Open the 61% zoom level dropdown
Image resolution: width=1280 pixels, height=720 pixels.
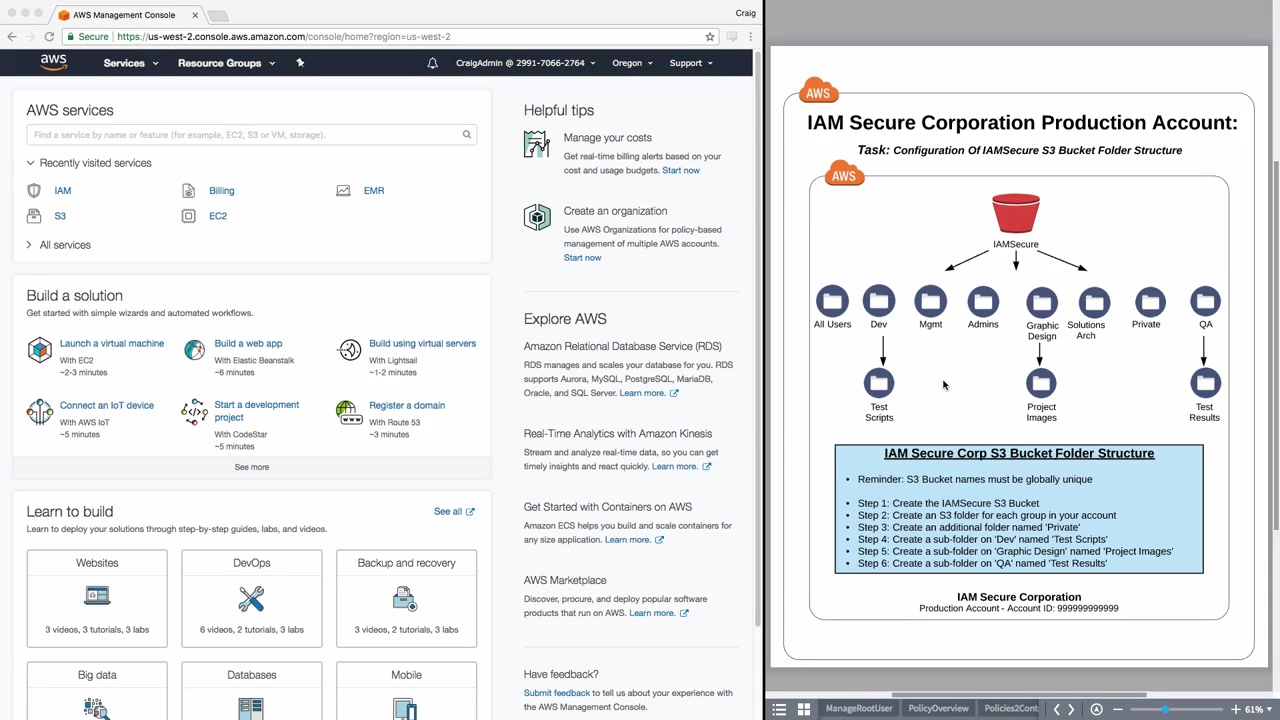(1257, 709)
